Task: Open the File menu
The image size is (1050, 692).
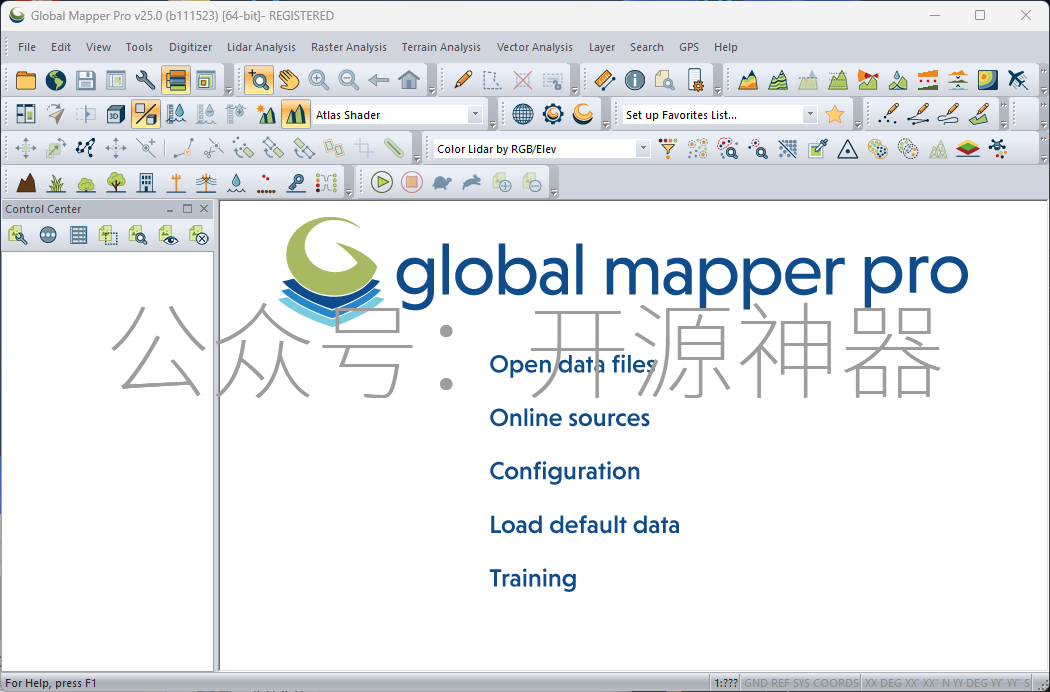Action: point(27,47)
